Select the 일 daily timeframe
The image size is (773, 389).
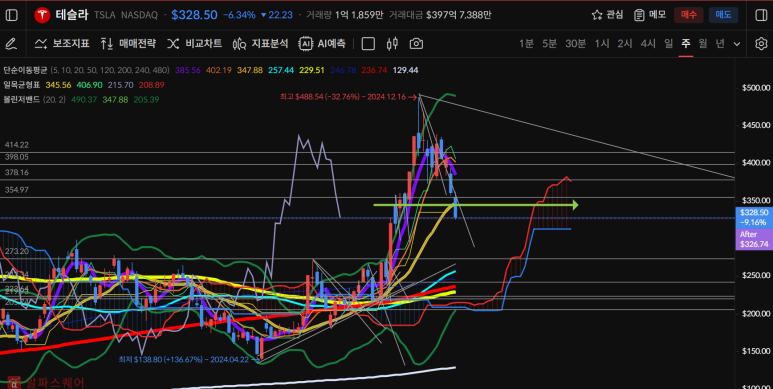668,44
